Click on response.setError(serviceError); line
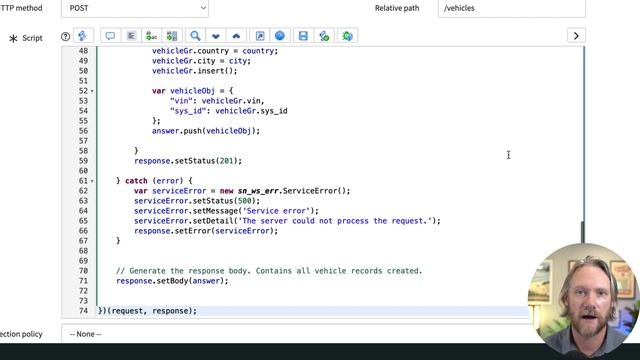Screen dimensions: 640x360 pos(206,231)
